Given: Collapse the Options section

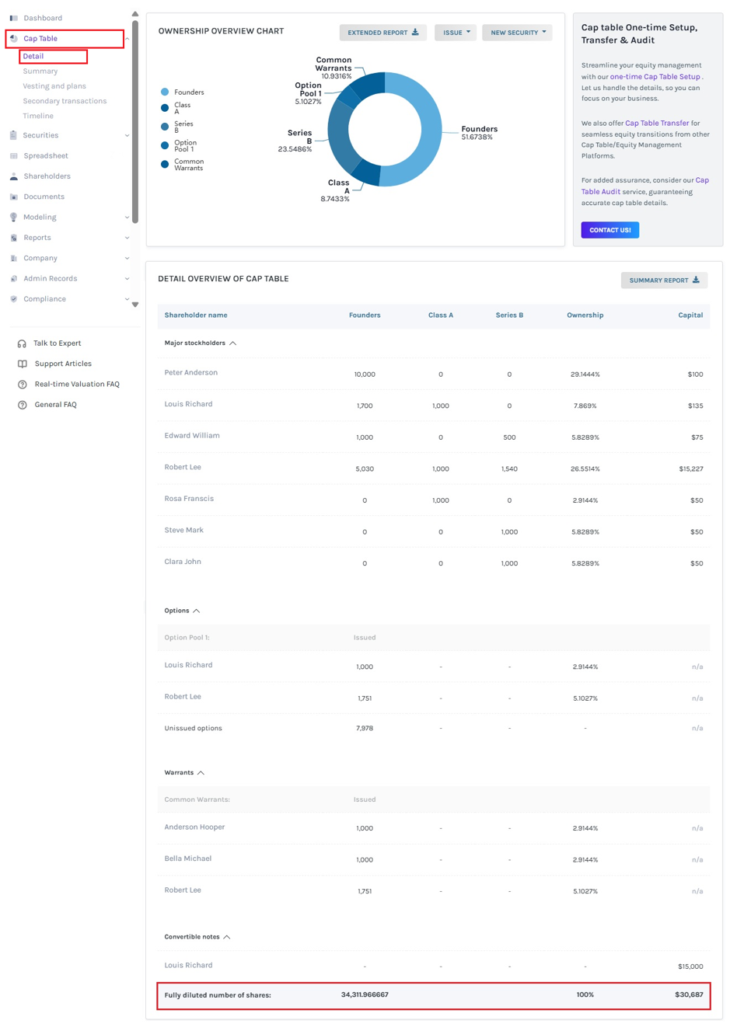Looking at the screenshot, I should 197,611.
